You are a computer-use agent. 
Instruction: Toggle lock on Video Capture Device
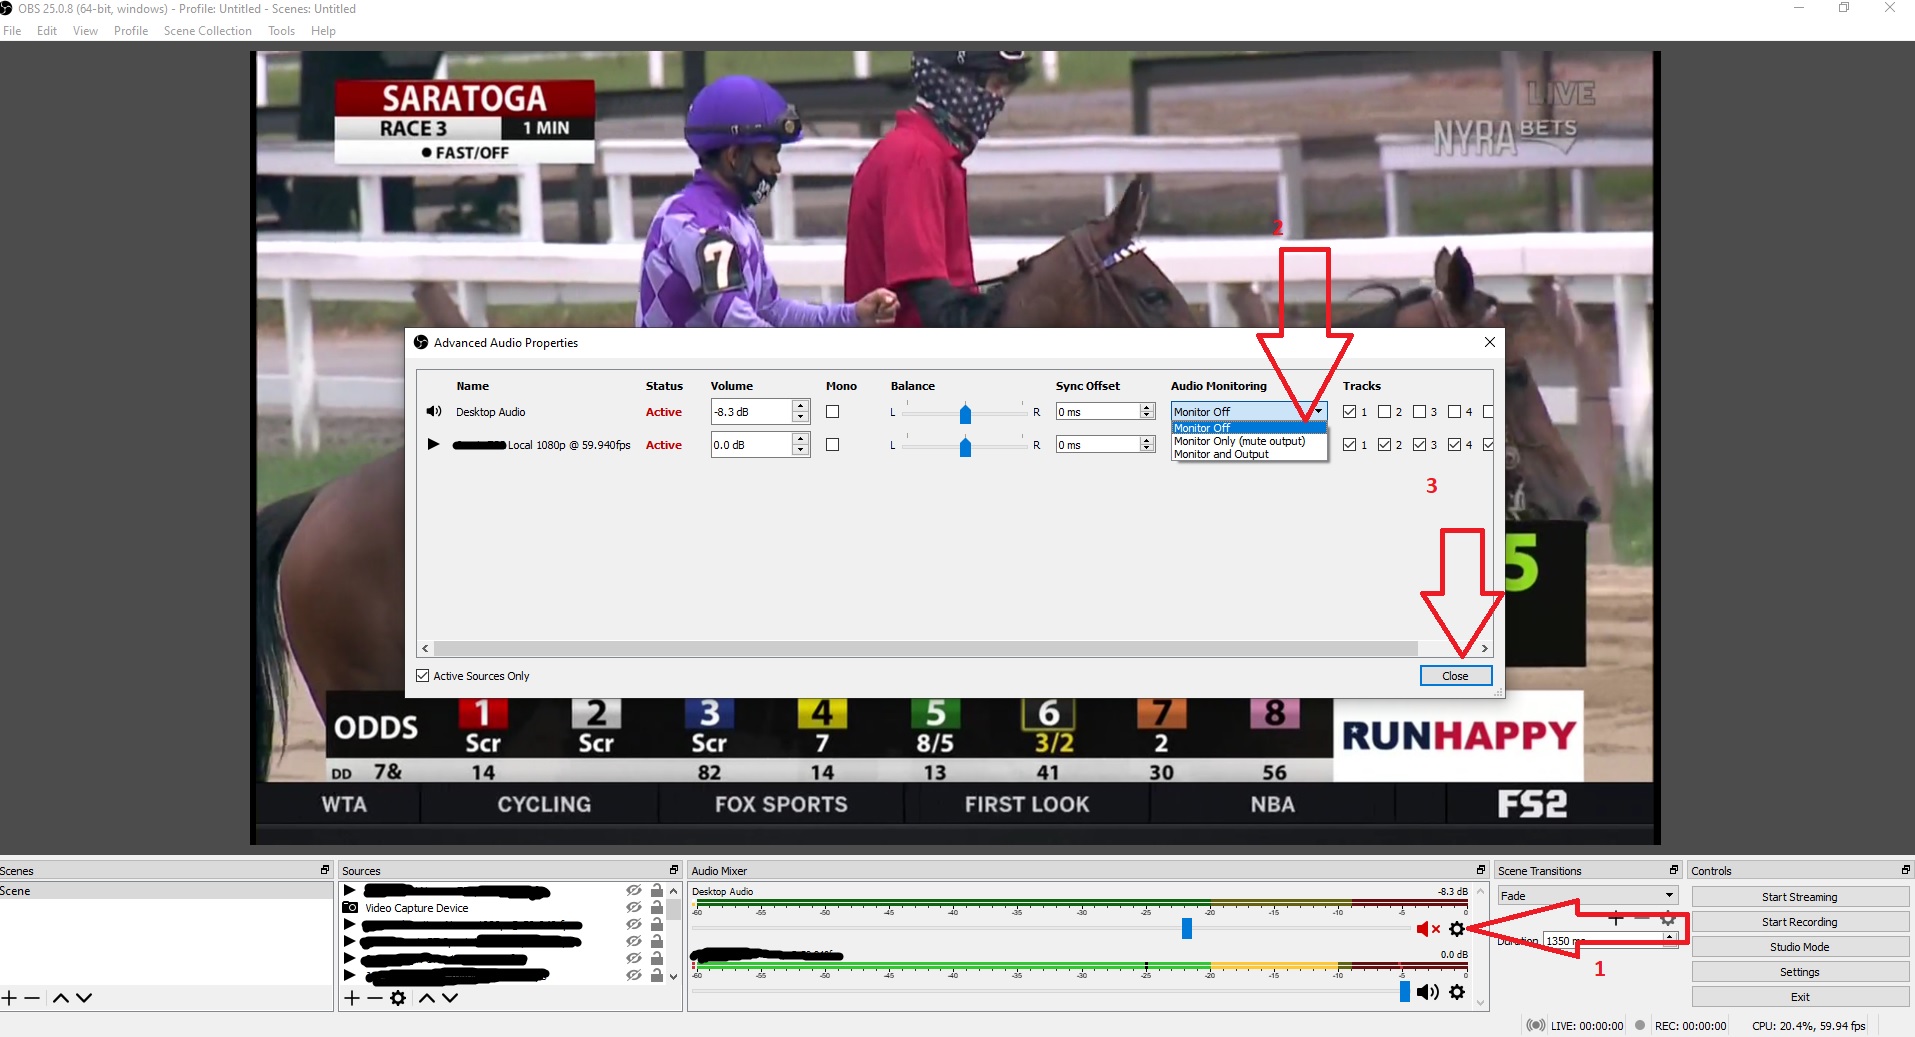point(657,908)
